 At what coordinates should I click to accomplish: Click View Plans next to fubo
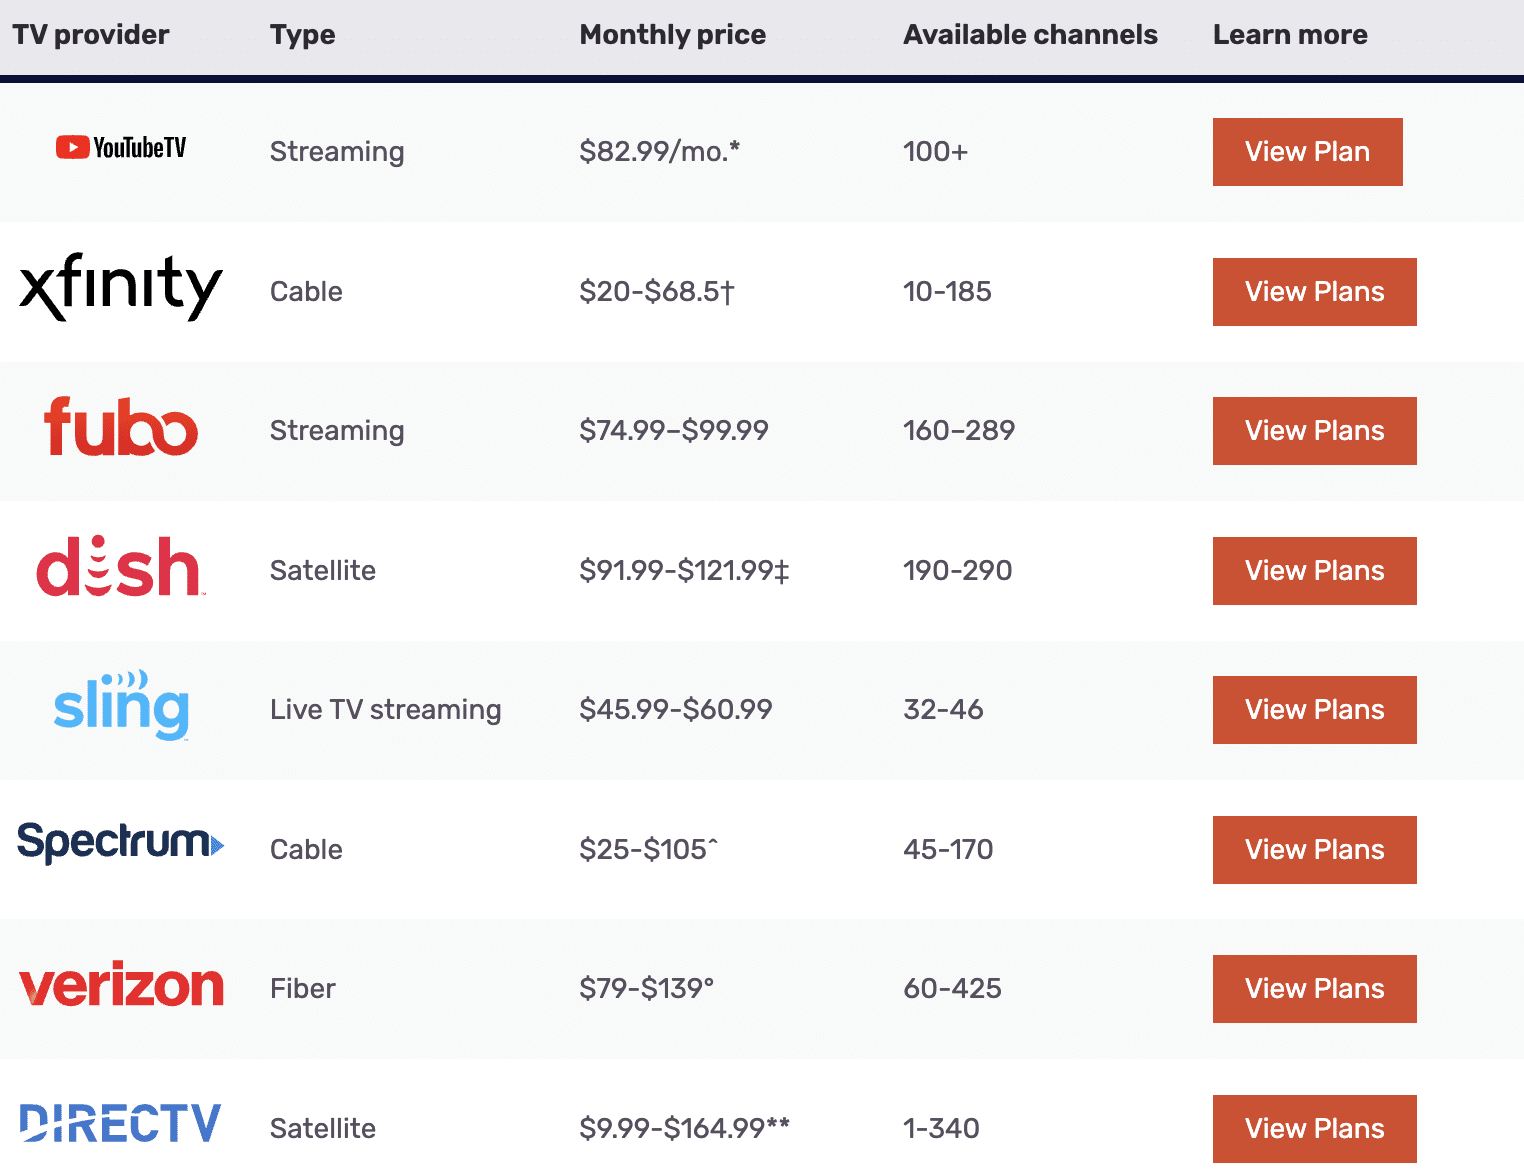(1314, 430)
